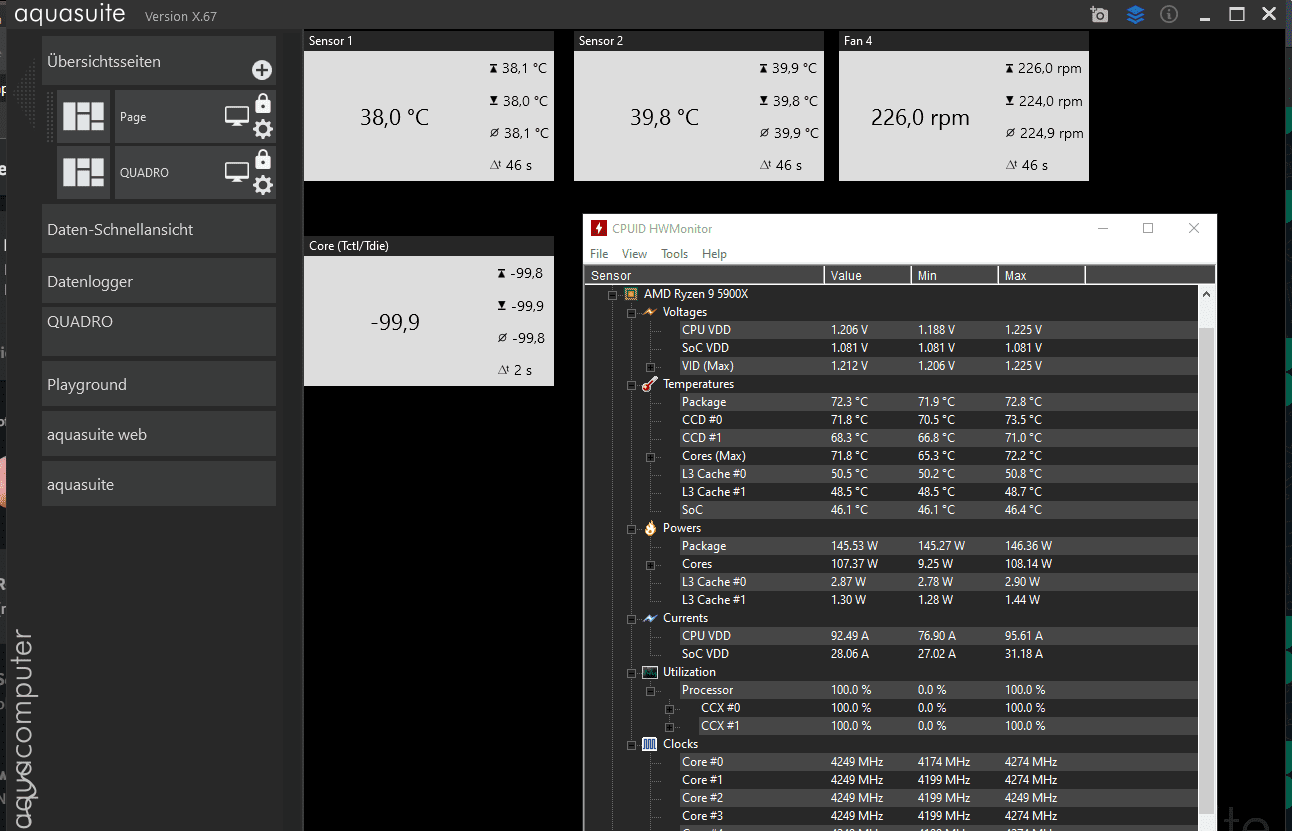
Task: Open the QUADRO device section below Datenlogger
Action: point(159,331)
